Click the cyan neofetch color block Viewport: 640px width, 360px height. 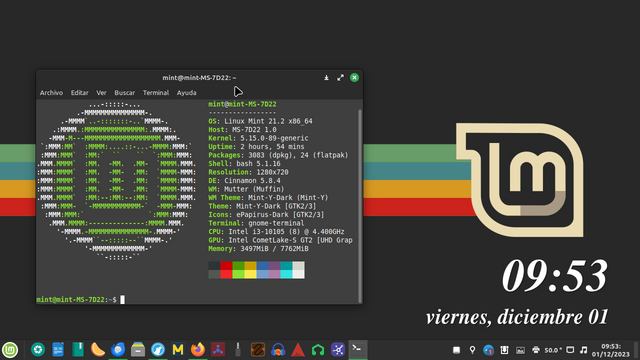286,274
